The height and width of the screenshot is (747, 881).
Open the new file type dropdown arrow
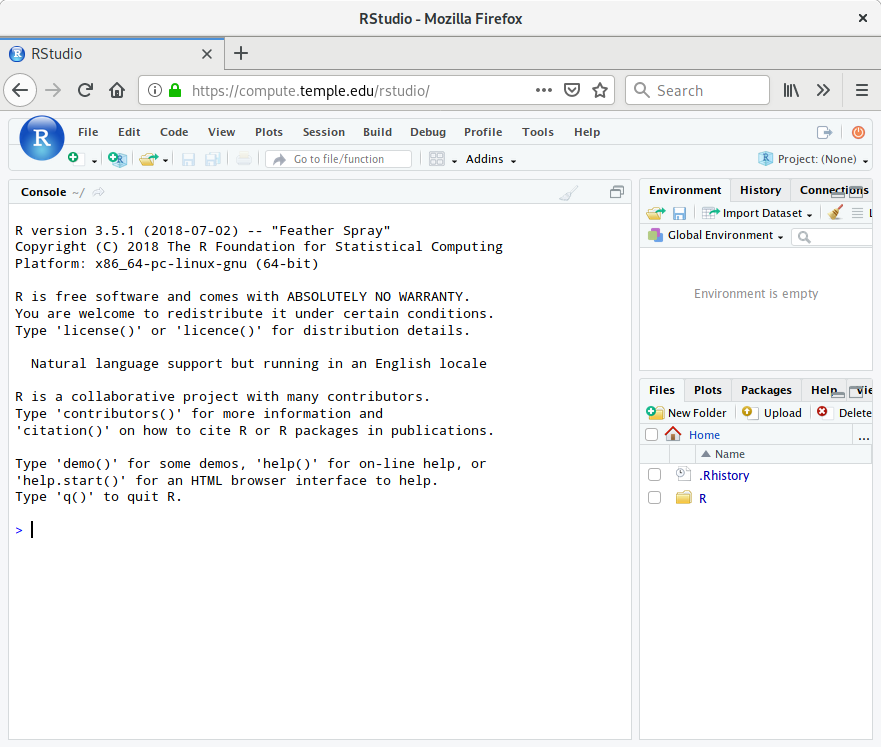pos(94,161)
